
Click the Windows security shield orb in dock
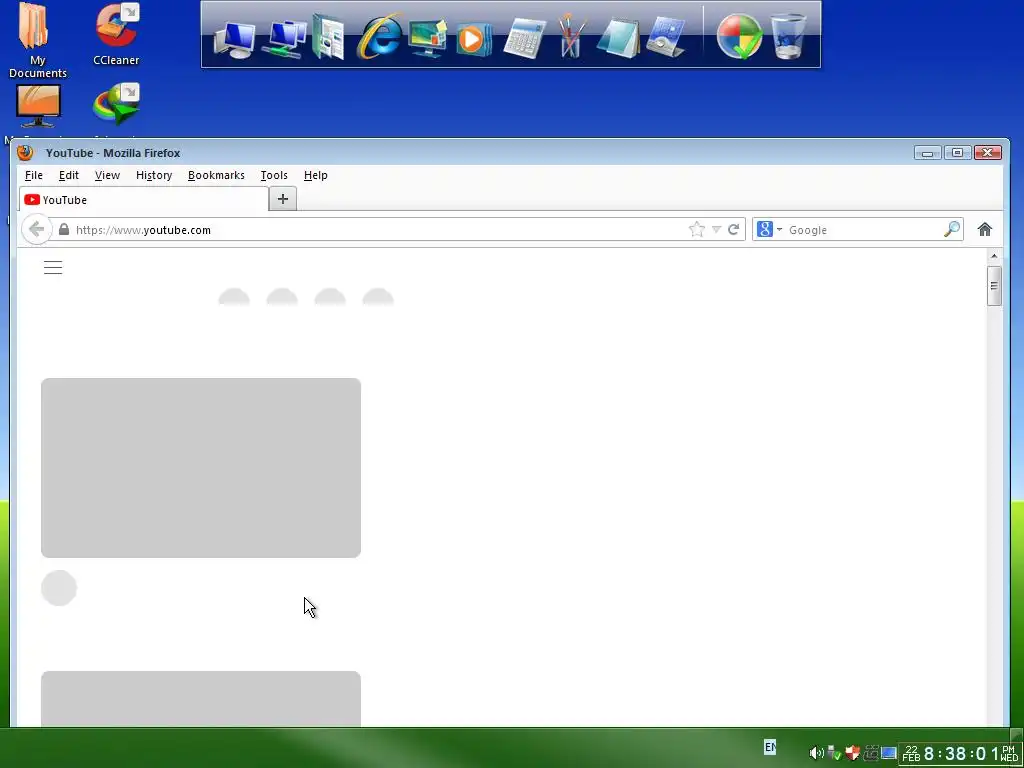(x=739, y=37)
